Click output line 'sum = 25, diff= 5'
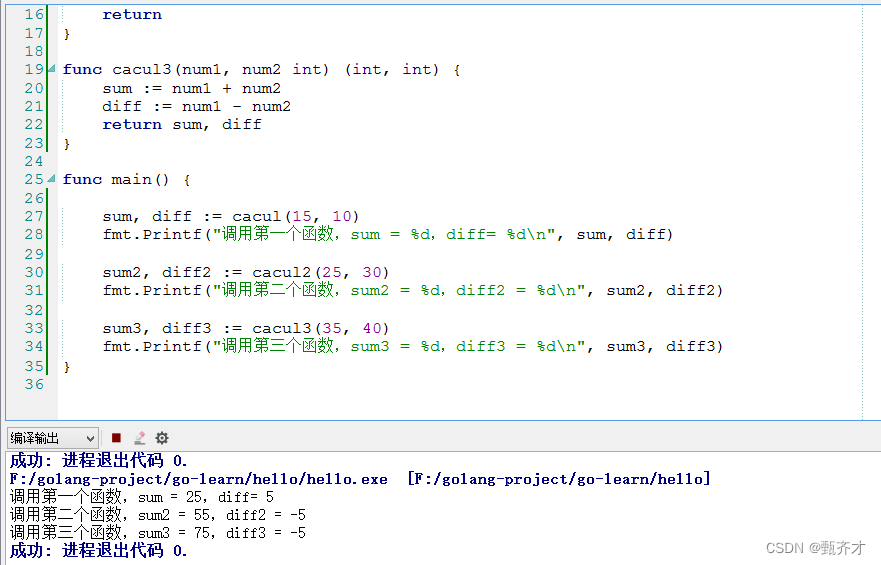881x565 pixels. pyautogui.click(x=142, y=496)
